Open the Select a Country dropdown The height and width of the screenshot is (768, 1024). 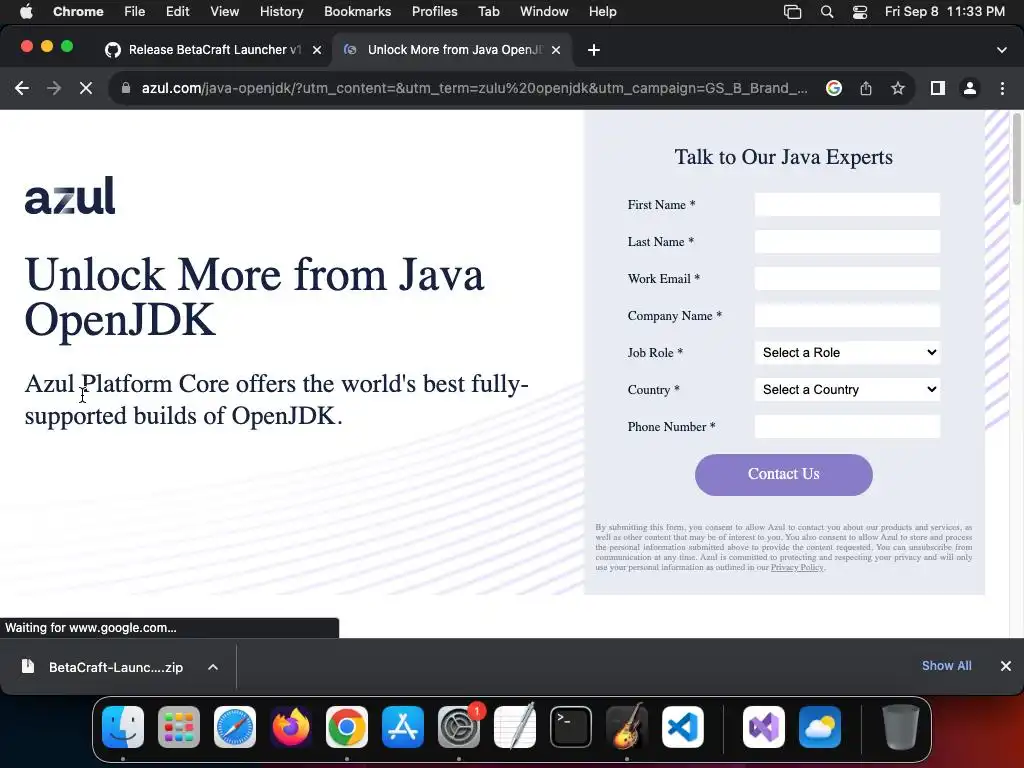[847, 390]
